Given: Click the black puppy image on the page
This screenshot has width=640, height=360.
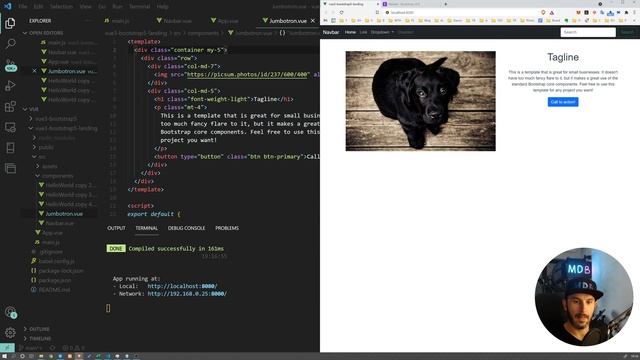Looking at the screenshot, I should tap(420, 101).
